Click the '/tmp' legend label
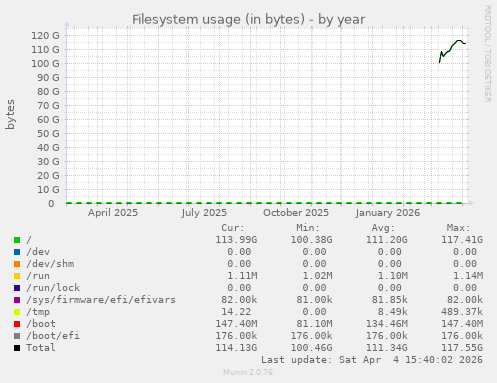 (38, 312)
